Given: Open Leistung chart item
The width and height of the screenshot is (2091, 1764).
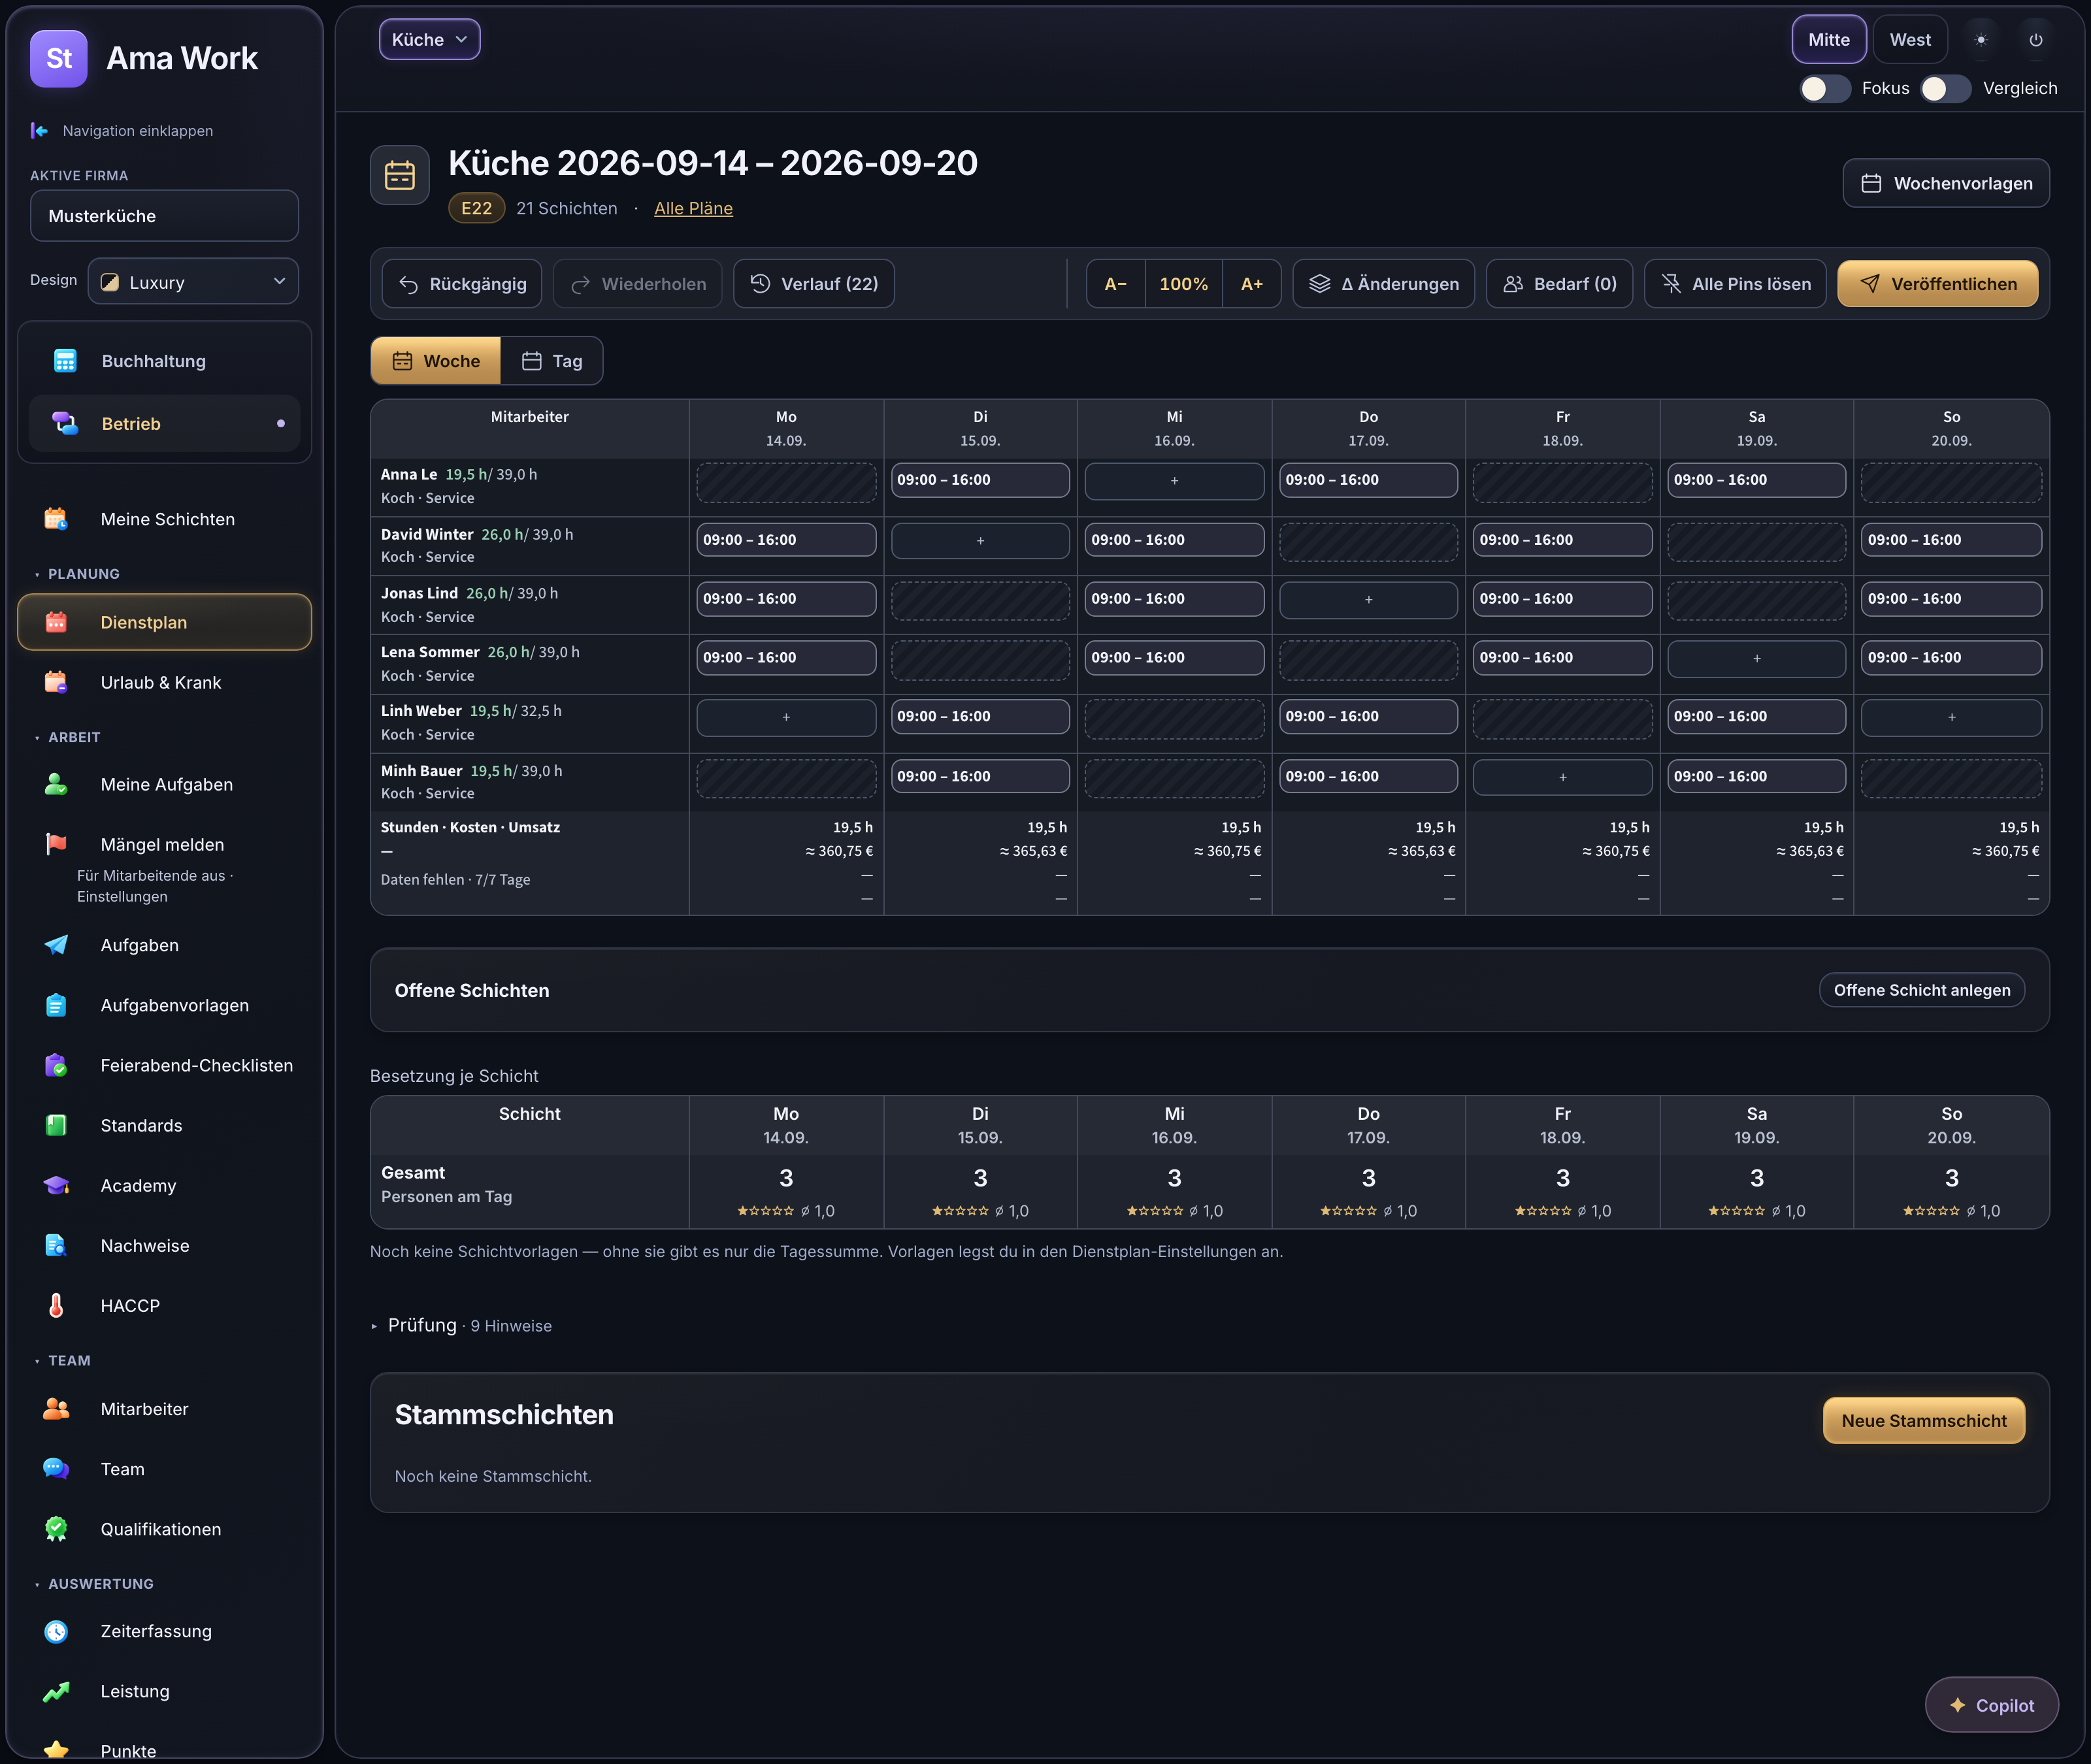Looking at the screenshot, I should point(165,1691).
